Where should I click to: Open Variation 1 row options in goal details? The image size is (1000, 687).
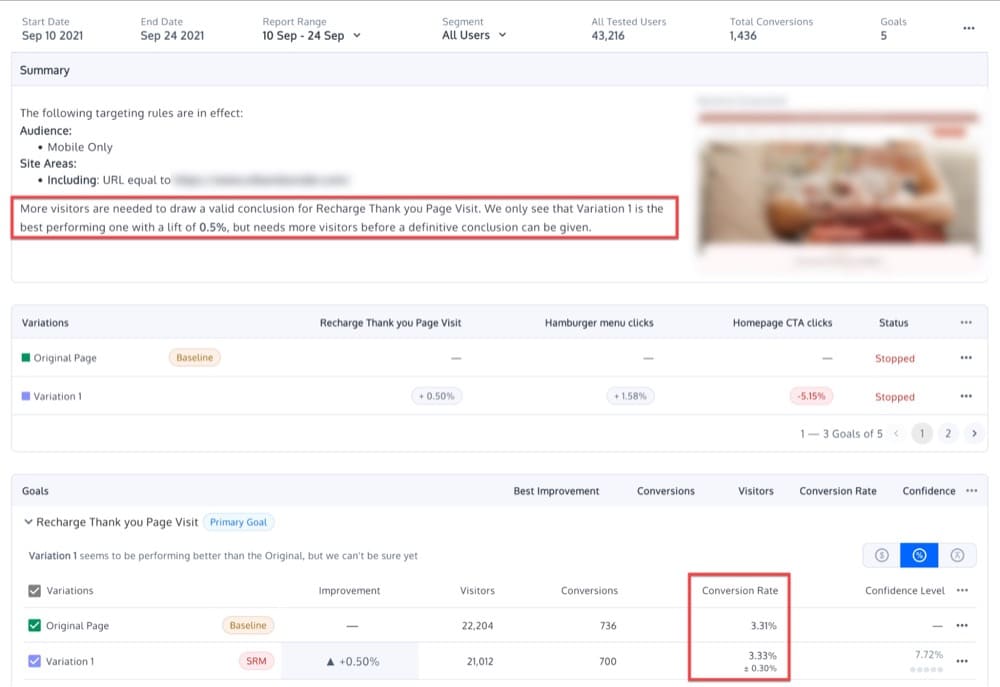pyautogui.click(x=962, y=661)
